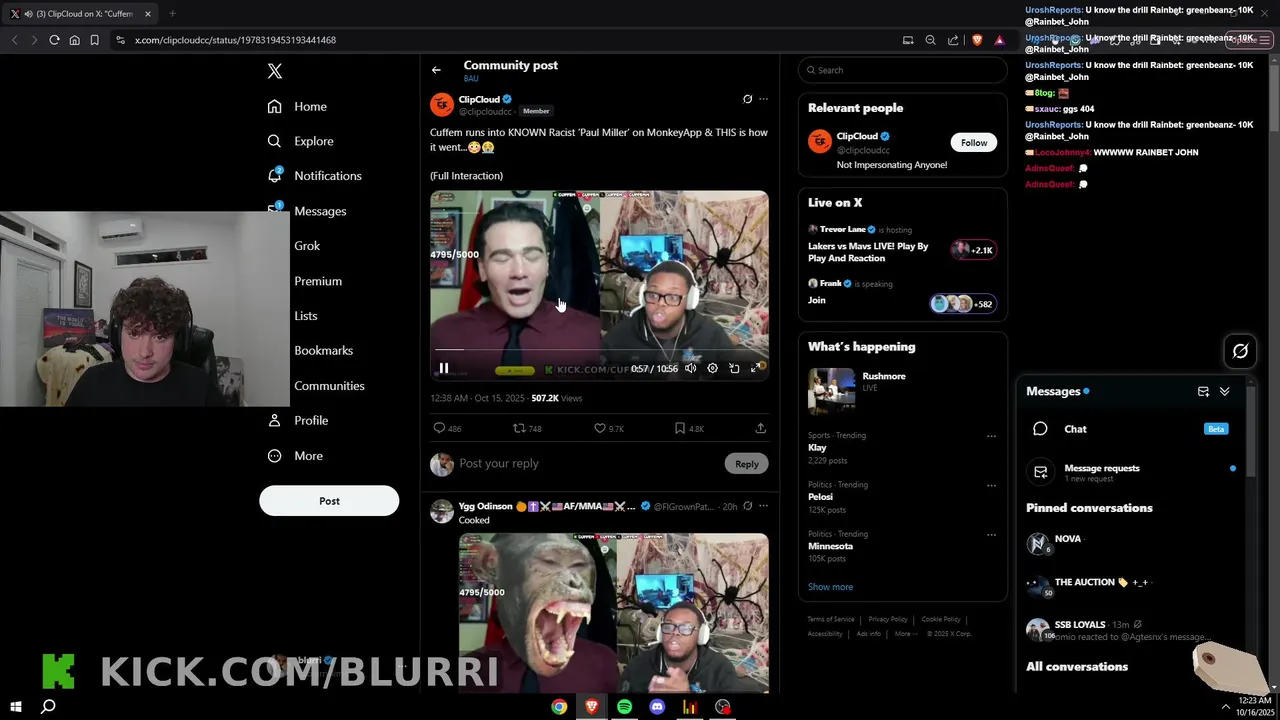
Task: Click the Profile person icon
Action: click(x=274, y=421)
